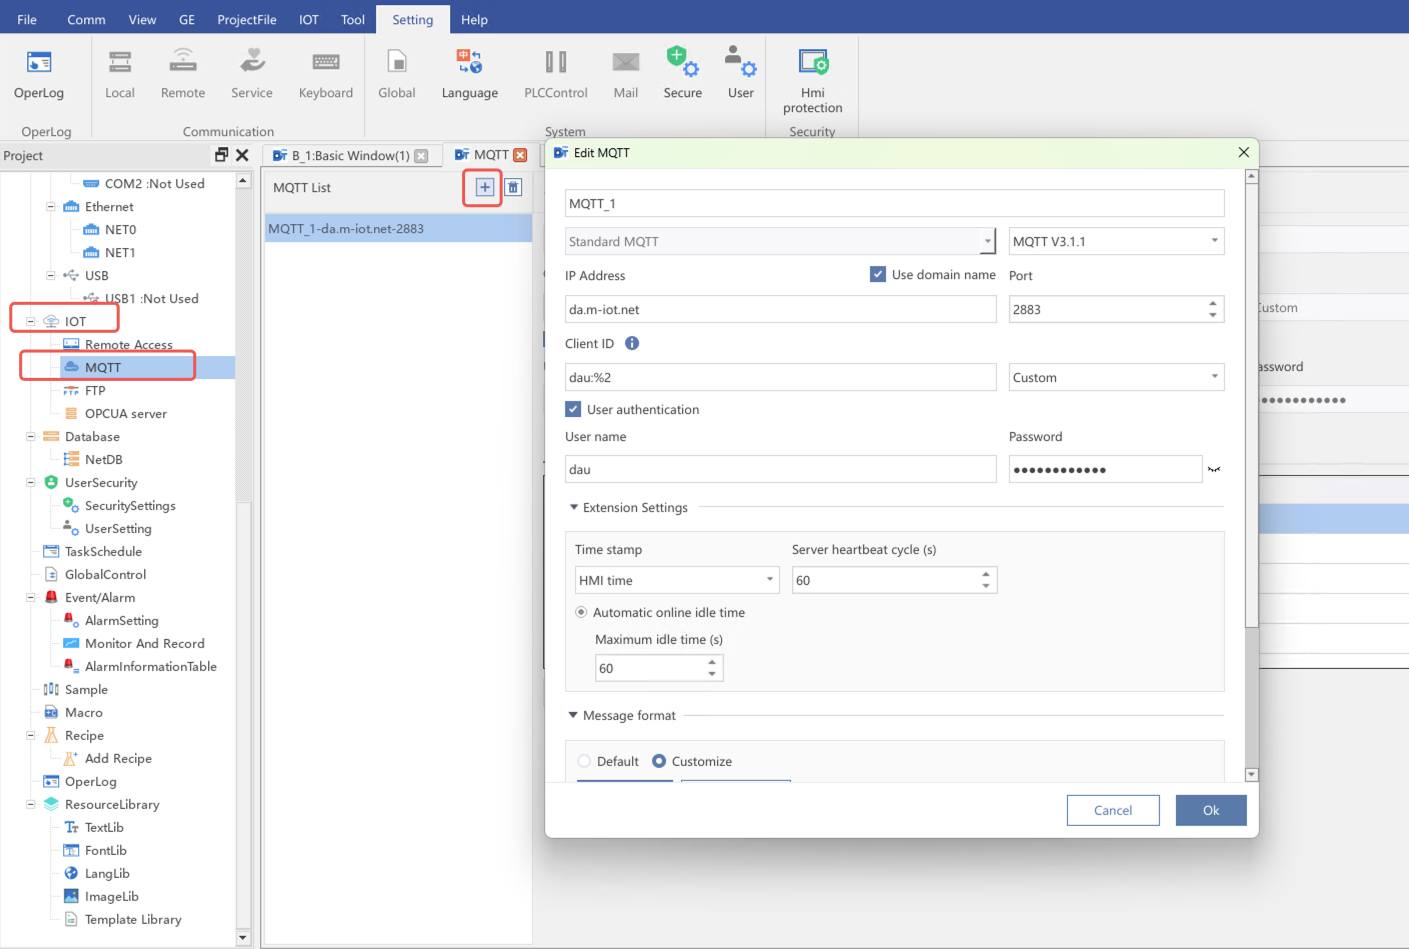Click the delete MQTT trash icon
The height and width of the screenshot is (949, 1409).
point(513,187)
